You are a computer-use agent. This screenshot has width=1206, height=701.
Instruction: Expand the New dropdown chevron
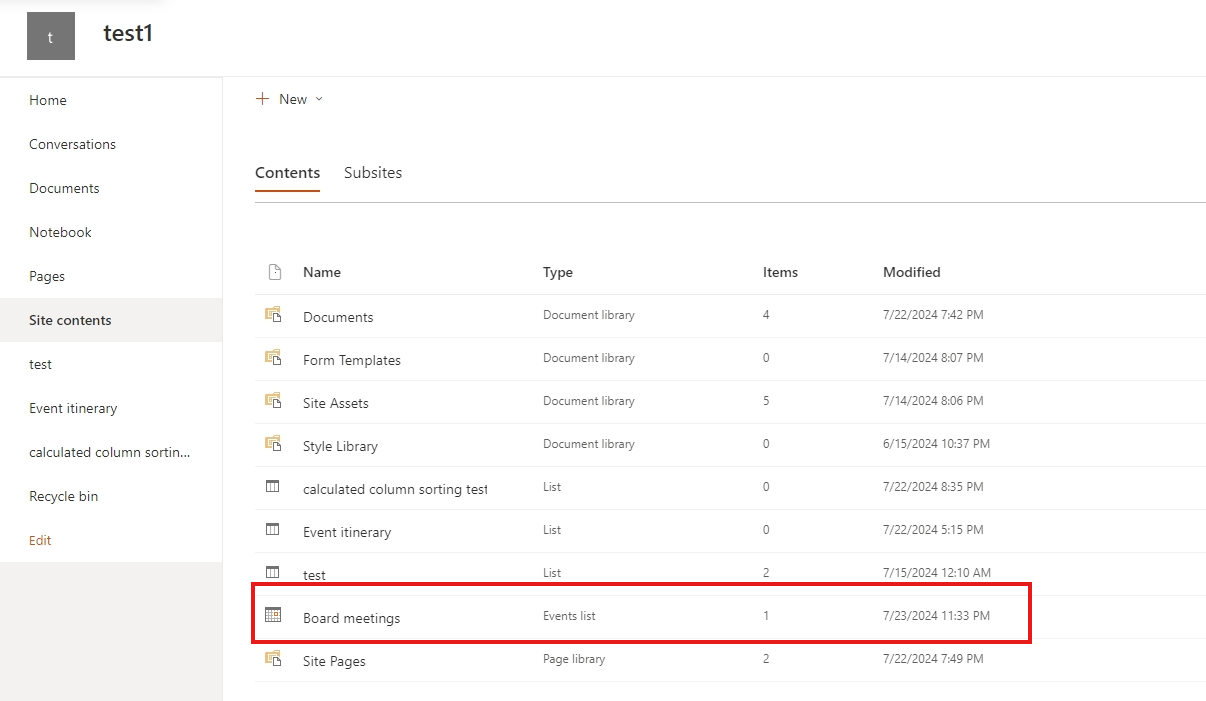pos(318,99)
